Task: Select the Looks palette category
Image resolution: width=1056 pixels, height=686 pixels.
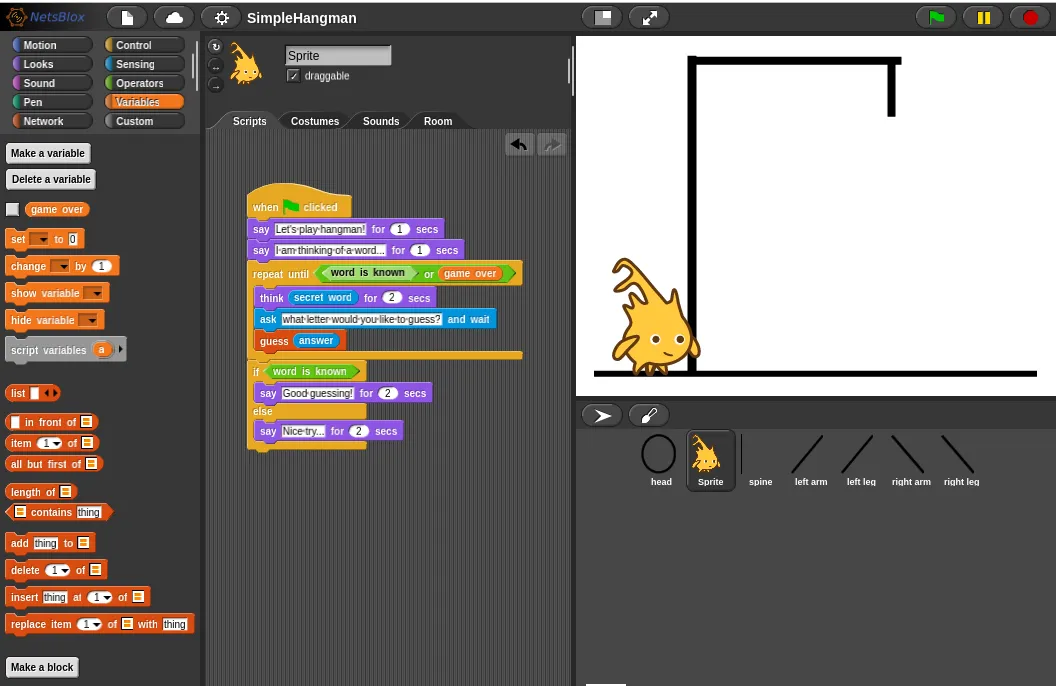Action: [53, 64]
